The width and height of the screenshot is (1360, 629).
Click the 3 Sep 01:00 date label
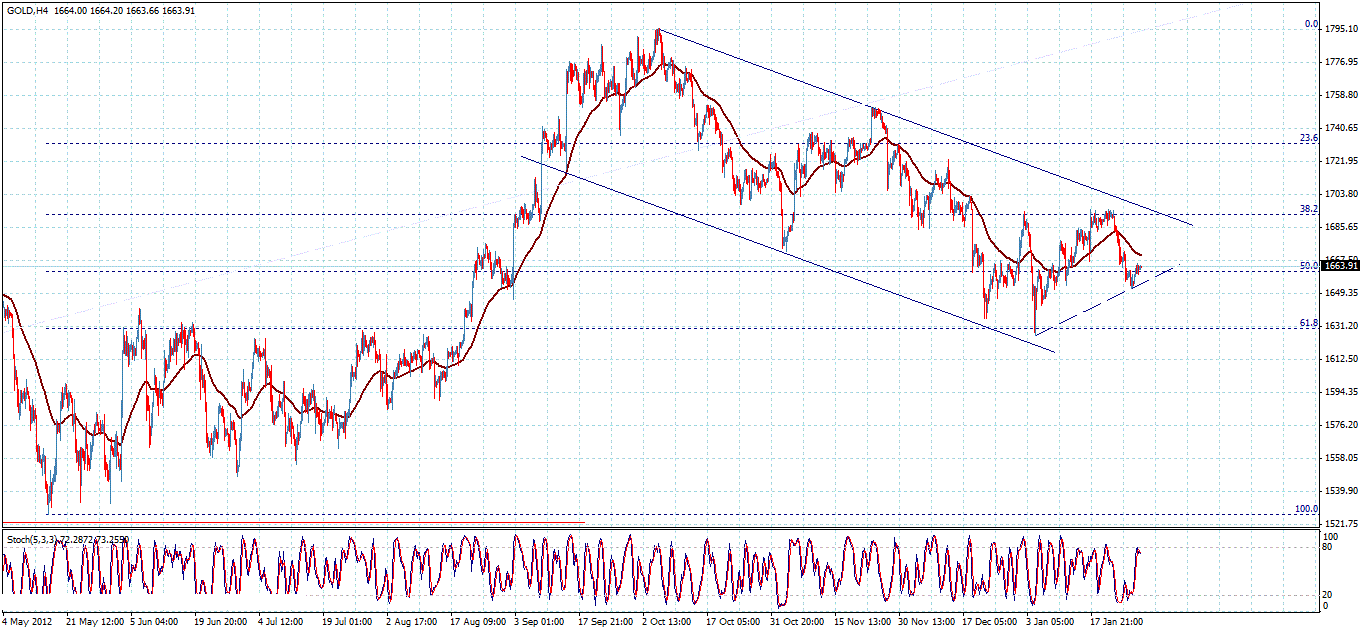click(540, 621)
